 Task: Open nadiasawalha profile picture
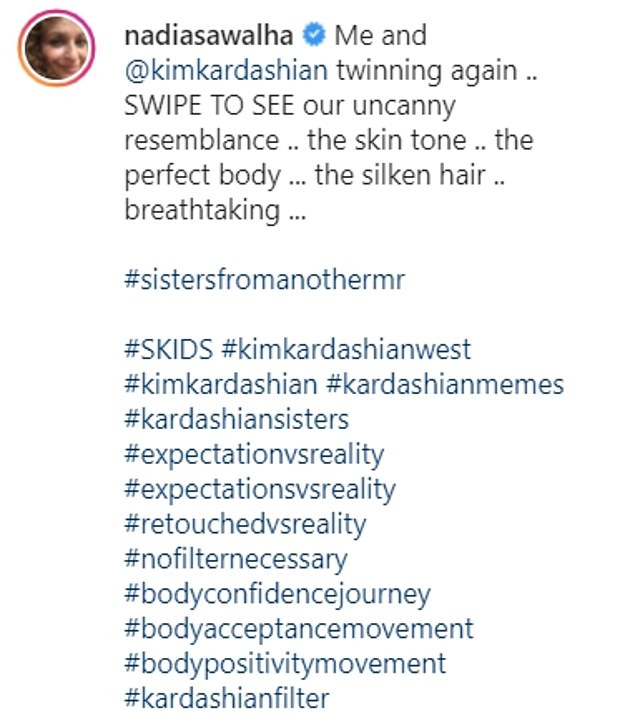tap(56, 48)
